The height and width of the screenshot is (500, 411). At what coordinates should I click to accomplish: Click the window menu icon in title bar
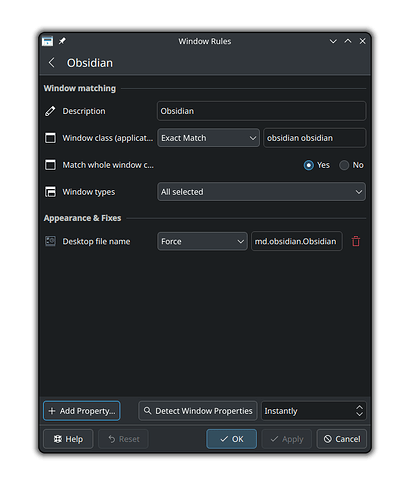click(x=47, y=41)
